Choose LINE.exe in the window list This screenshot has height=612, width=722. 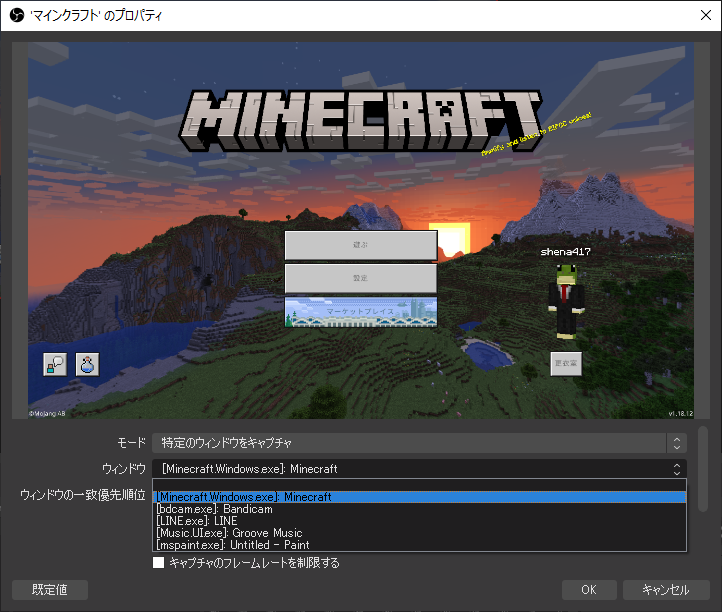coord(420,521)
